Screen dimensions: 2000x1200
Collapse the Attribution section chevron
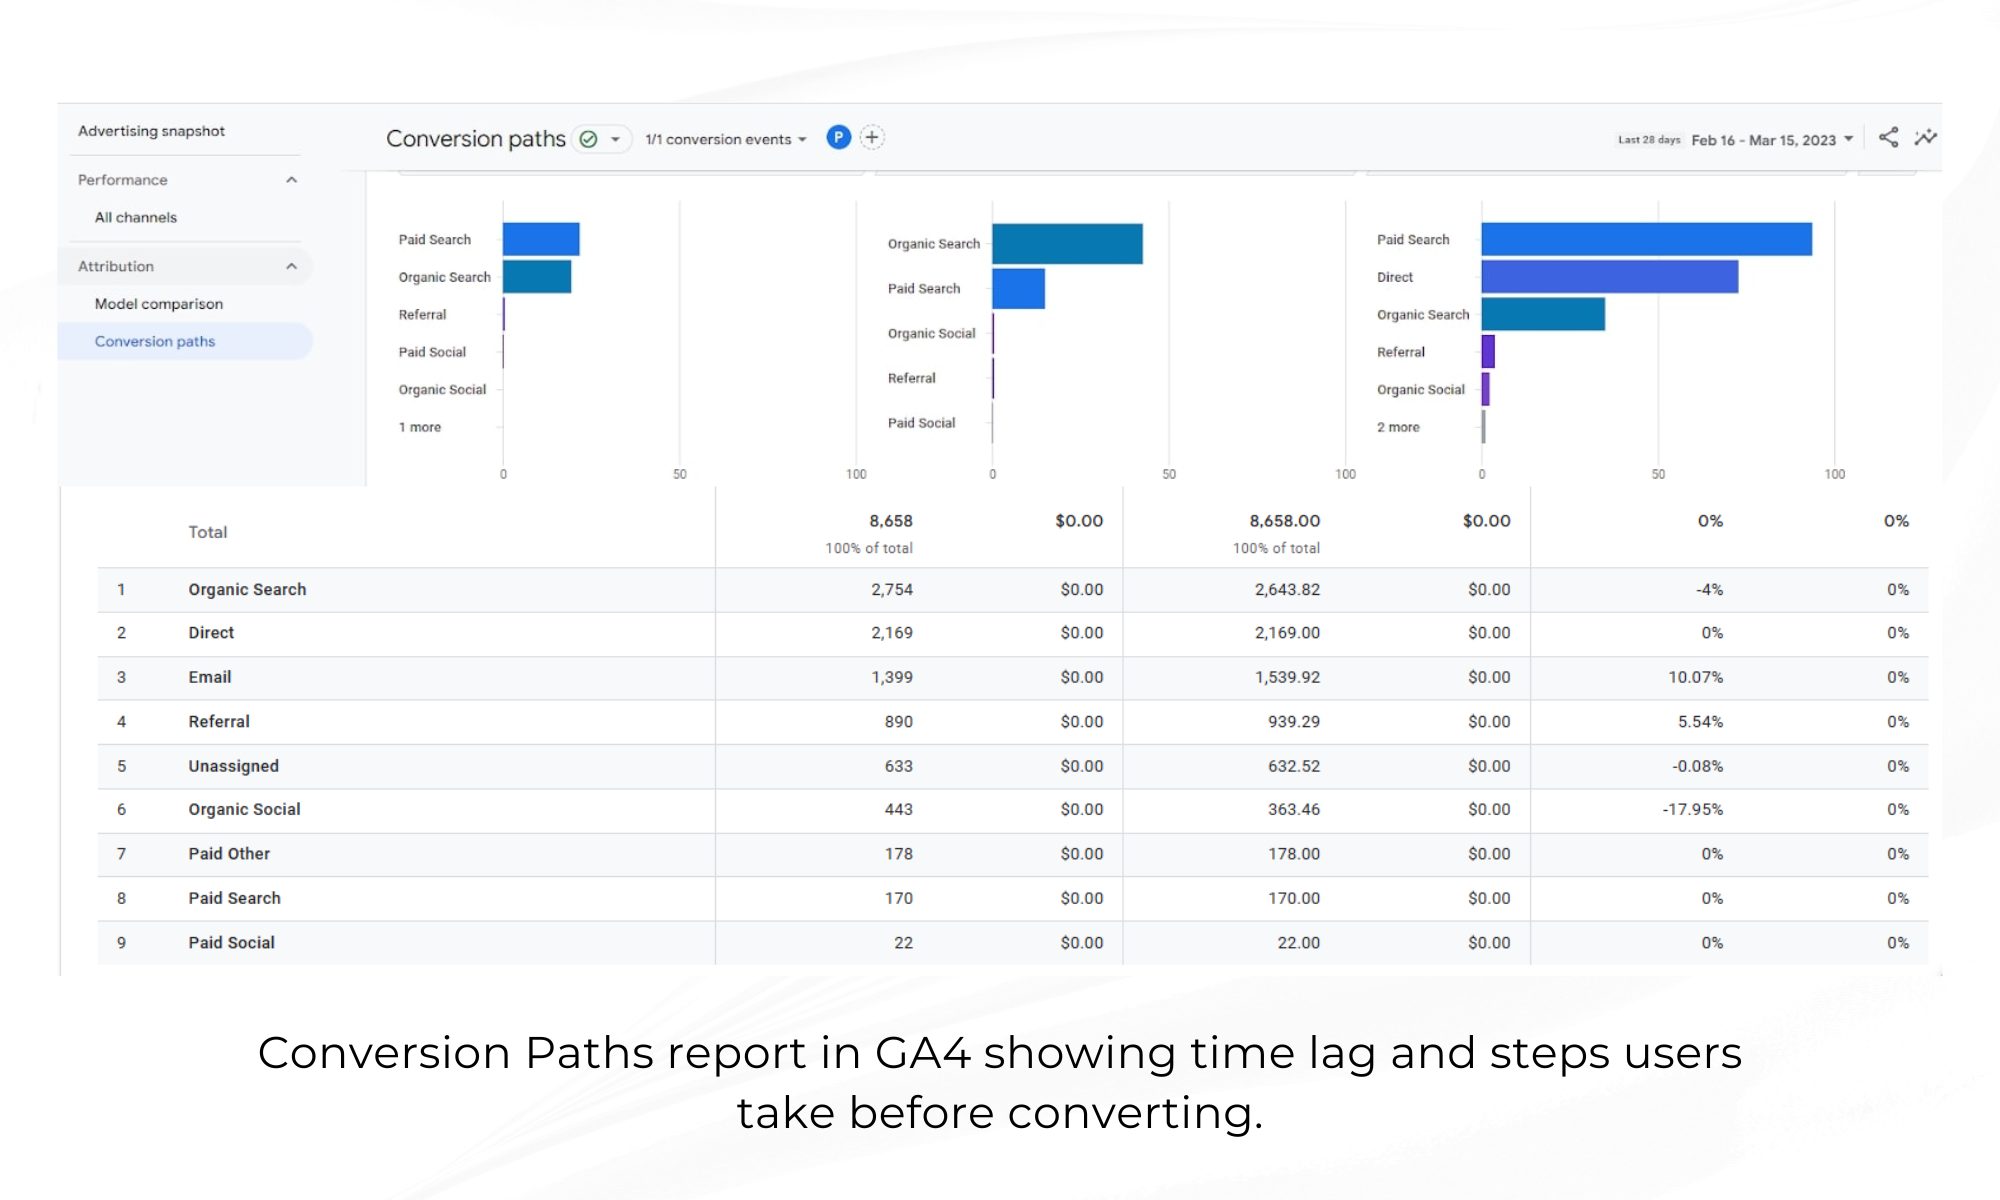(291, 266)
